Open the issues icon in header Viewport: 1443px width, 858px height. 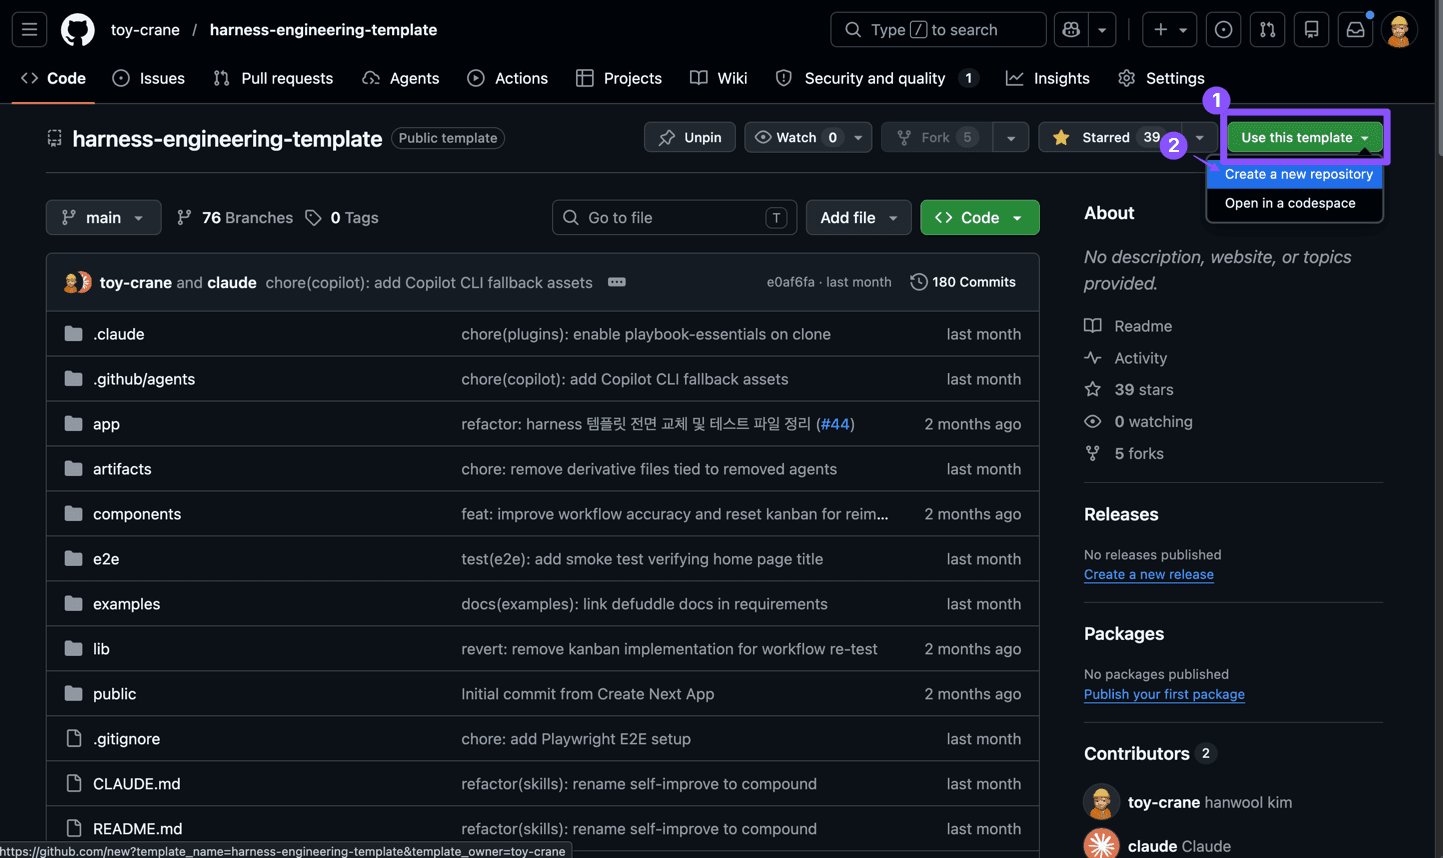1223,30
